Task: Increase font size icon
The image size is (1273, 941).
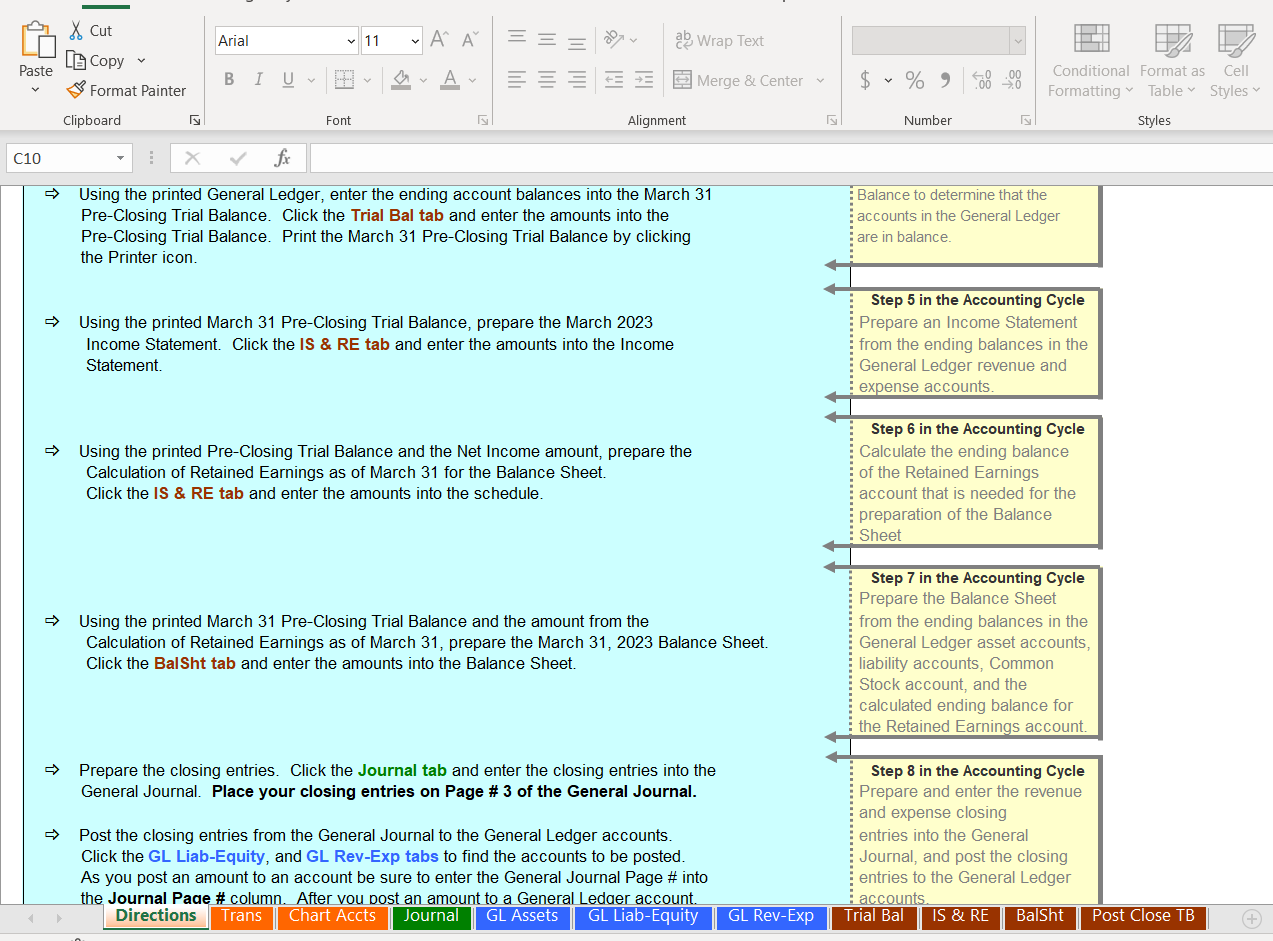Action: (439, 40)
